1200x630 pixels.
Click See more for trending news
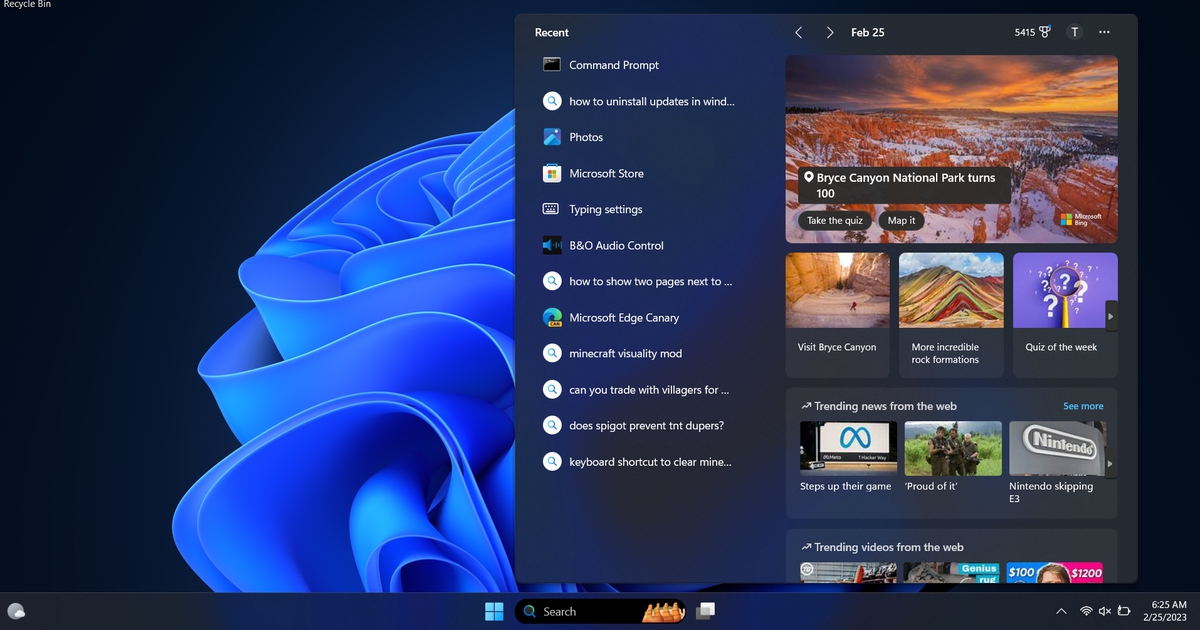click(x=1083, y=406)
